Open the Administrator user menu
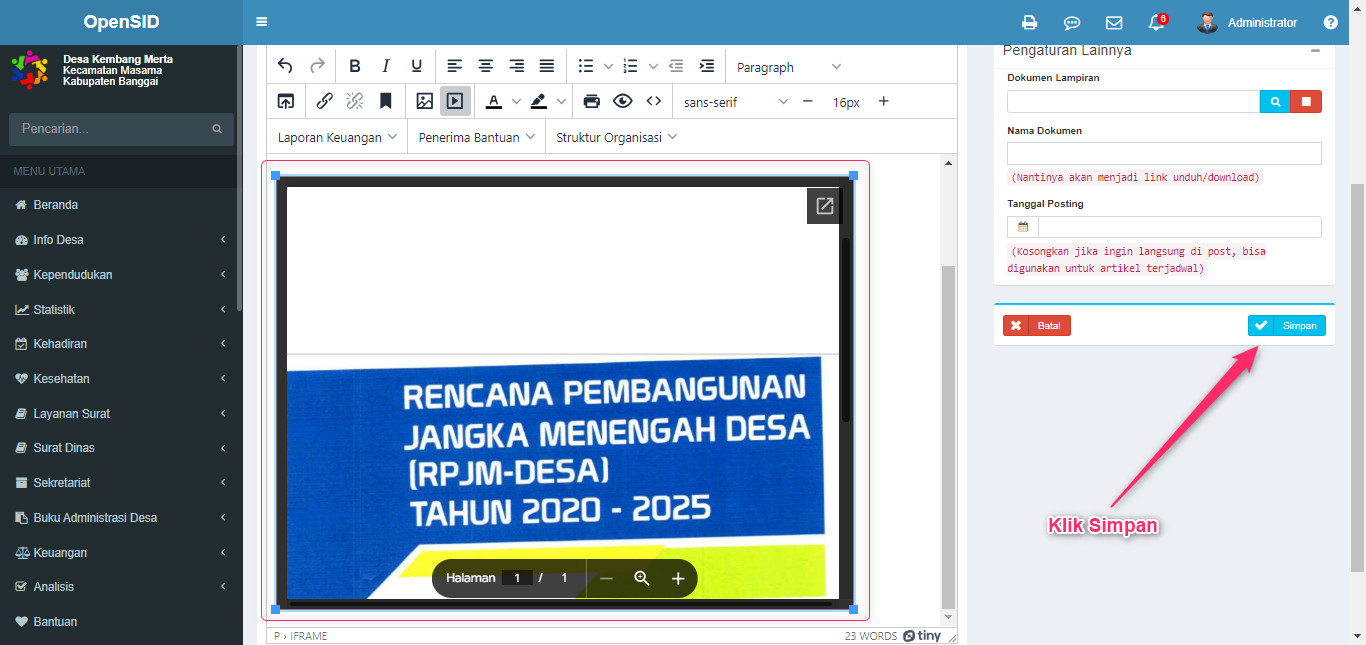The height and width of the screenshot is (645, 1366). [x=1247, y=22]
